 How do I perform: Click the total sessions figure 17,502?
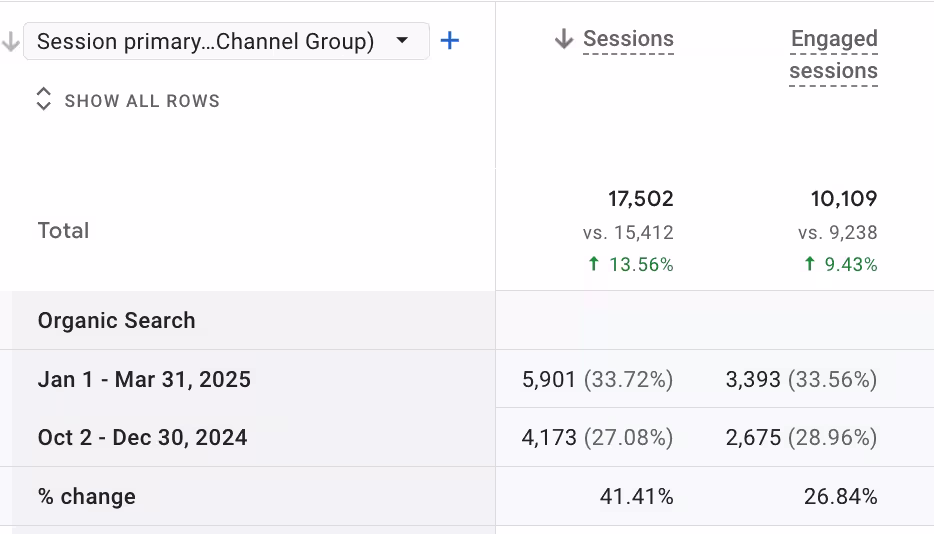tap(640, 199)
